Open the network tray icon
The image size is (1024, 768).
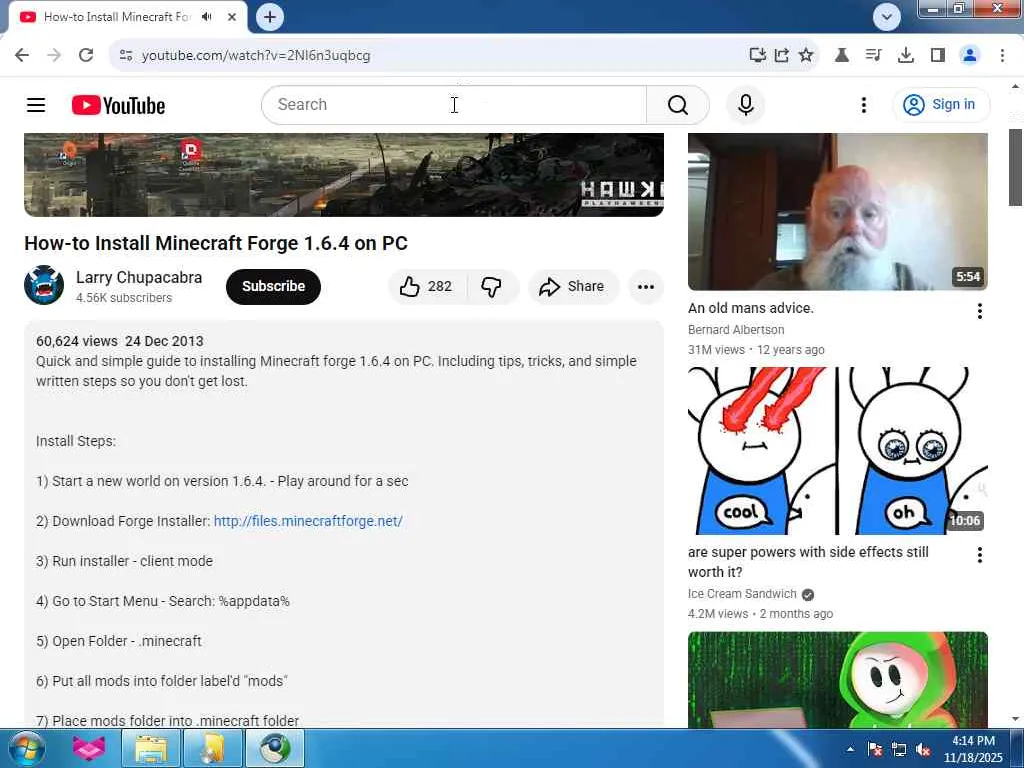[x=899, y=749]
